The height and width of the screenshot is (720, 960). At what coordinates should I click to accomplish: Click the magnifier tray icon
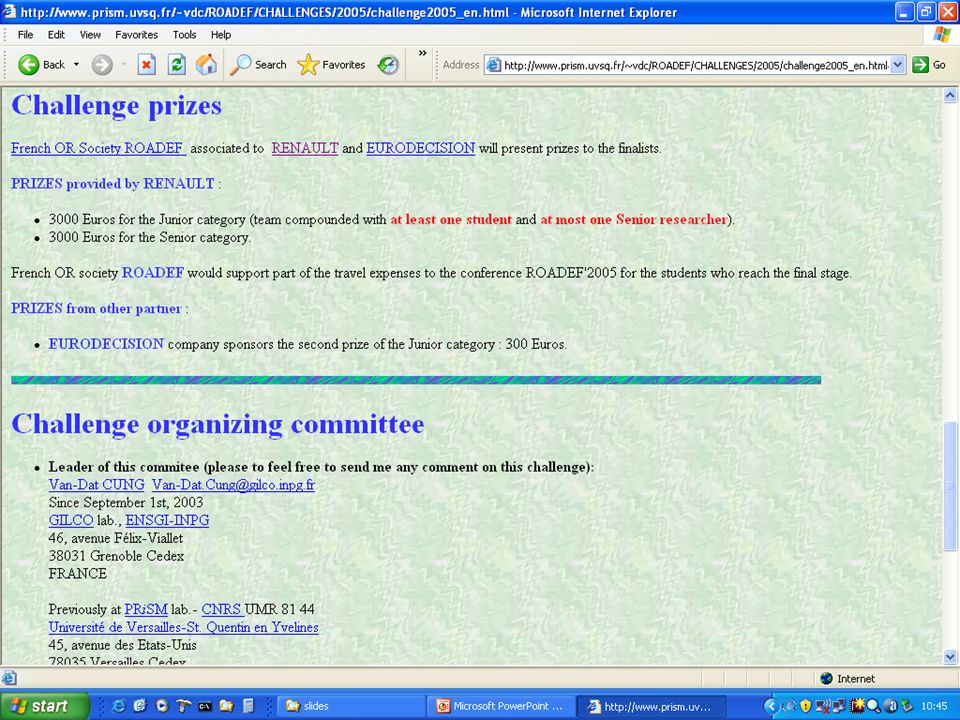[874, 706]
